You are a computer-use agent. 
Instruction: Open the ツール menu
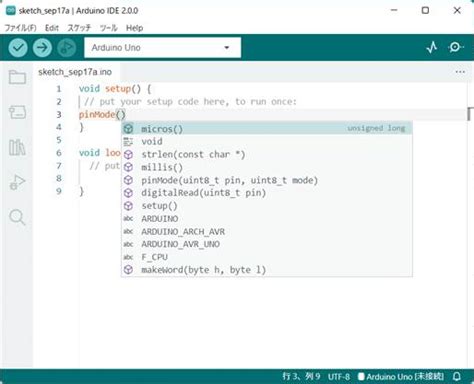coord(109,28)
